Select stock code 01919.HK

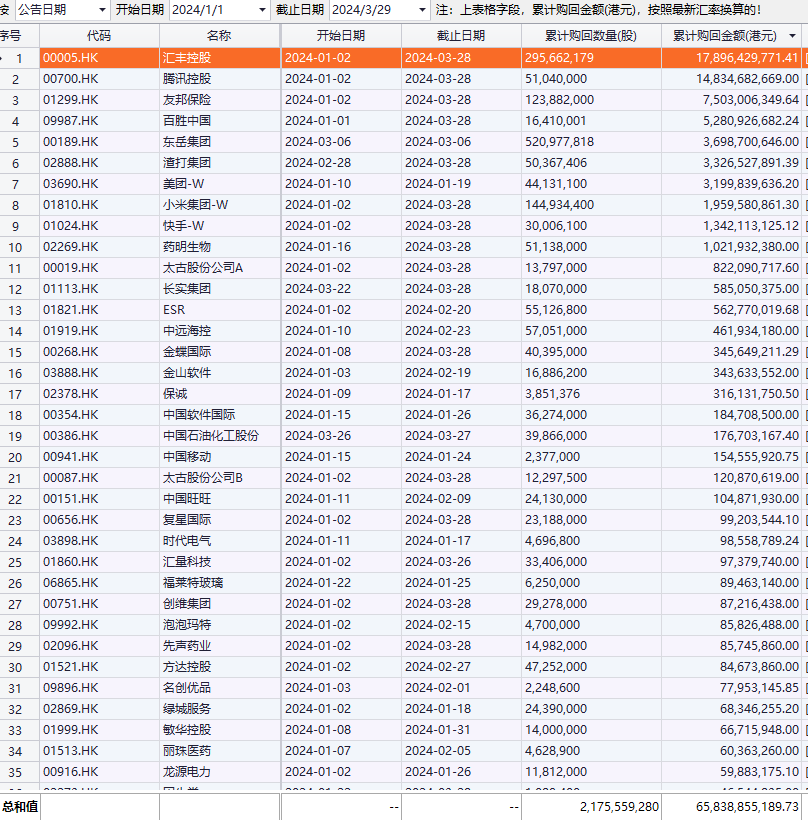click(99, 331)
